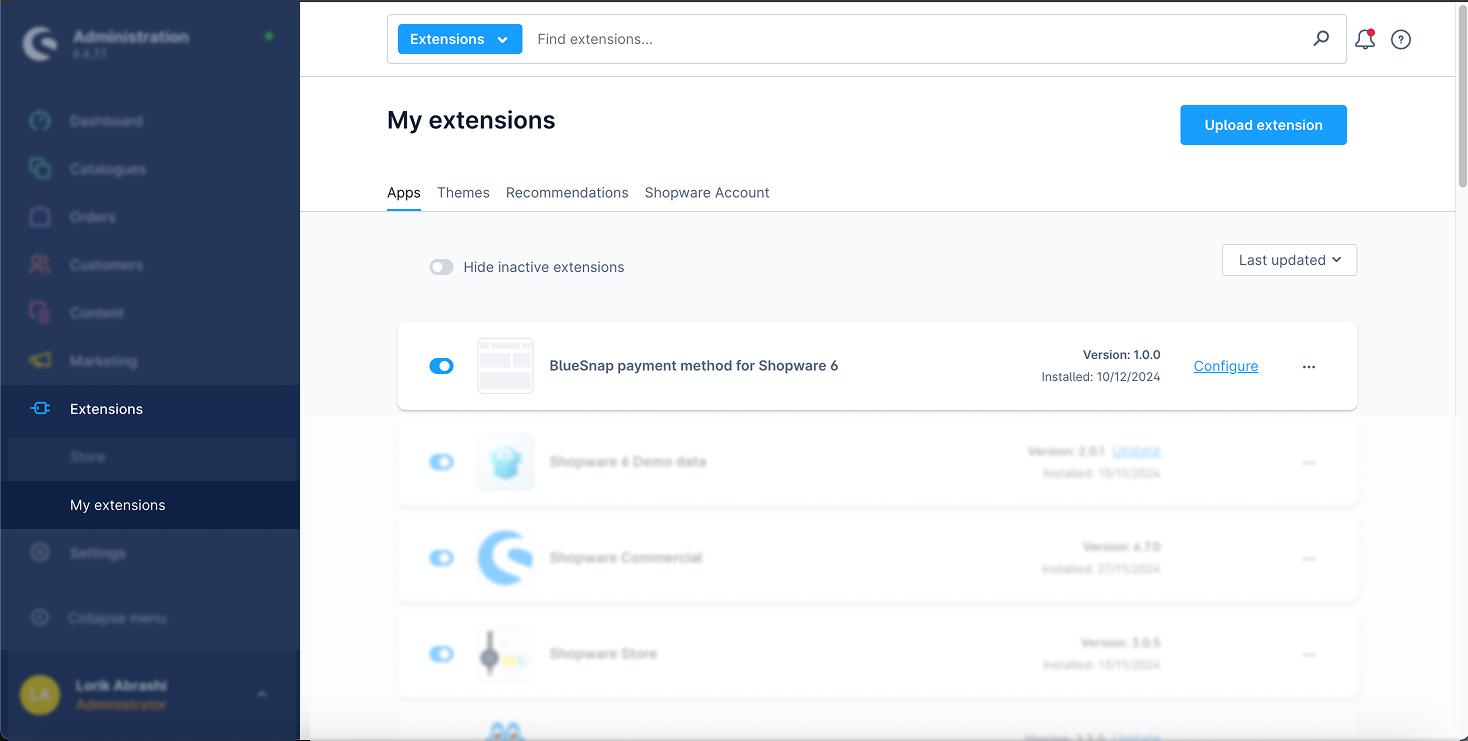1468x741 pixels.
Task: Open the Shopware Account tab
Action: [x=706, y=193]
